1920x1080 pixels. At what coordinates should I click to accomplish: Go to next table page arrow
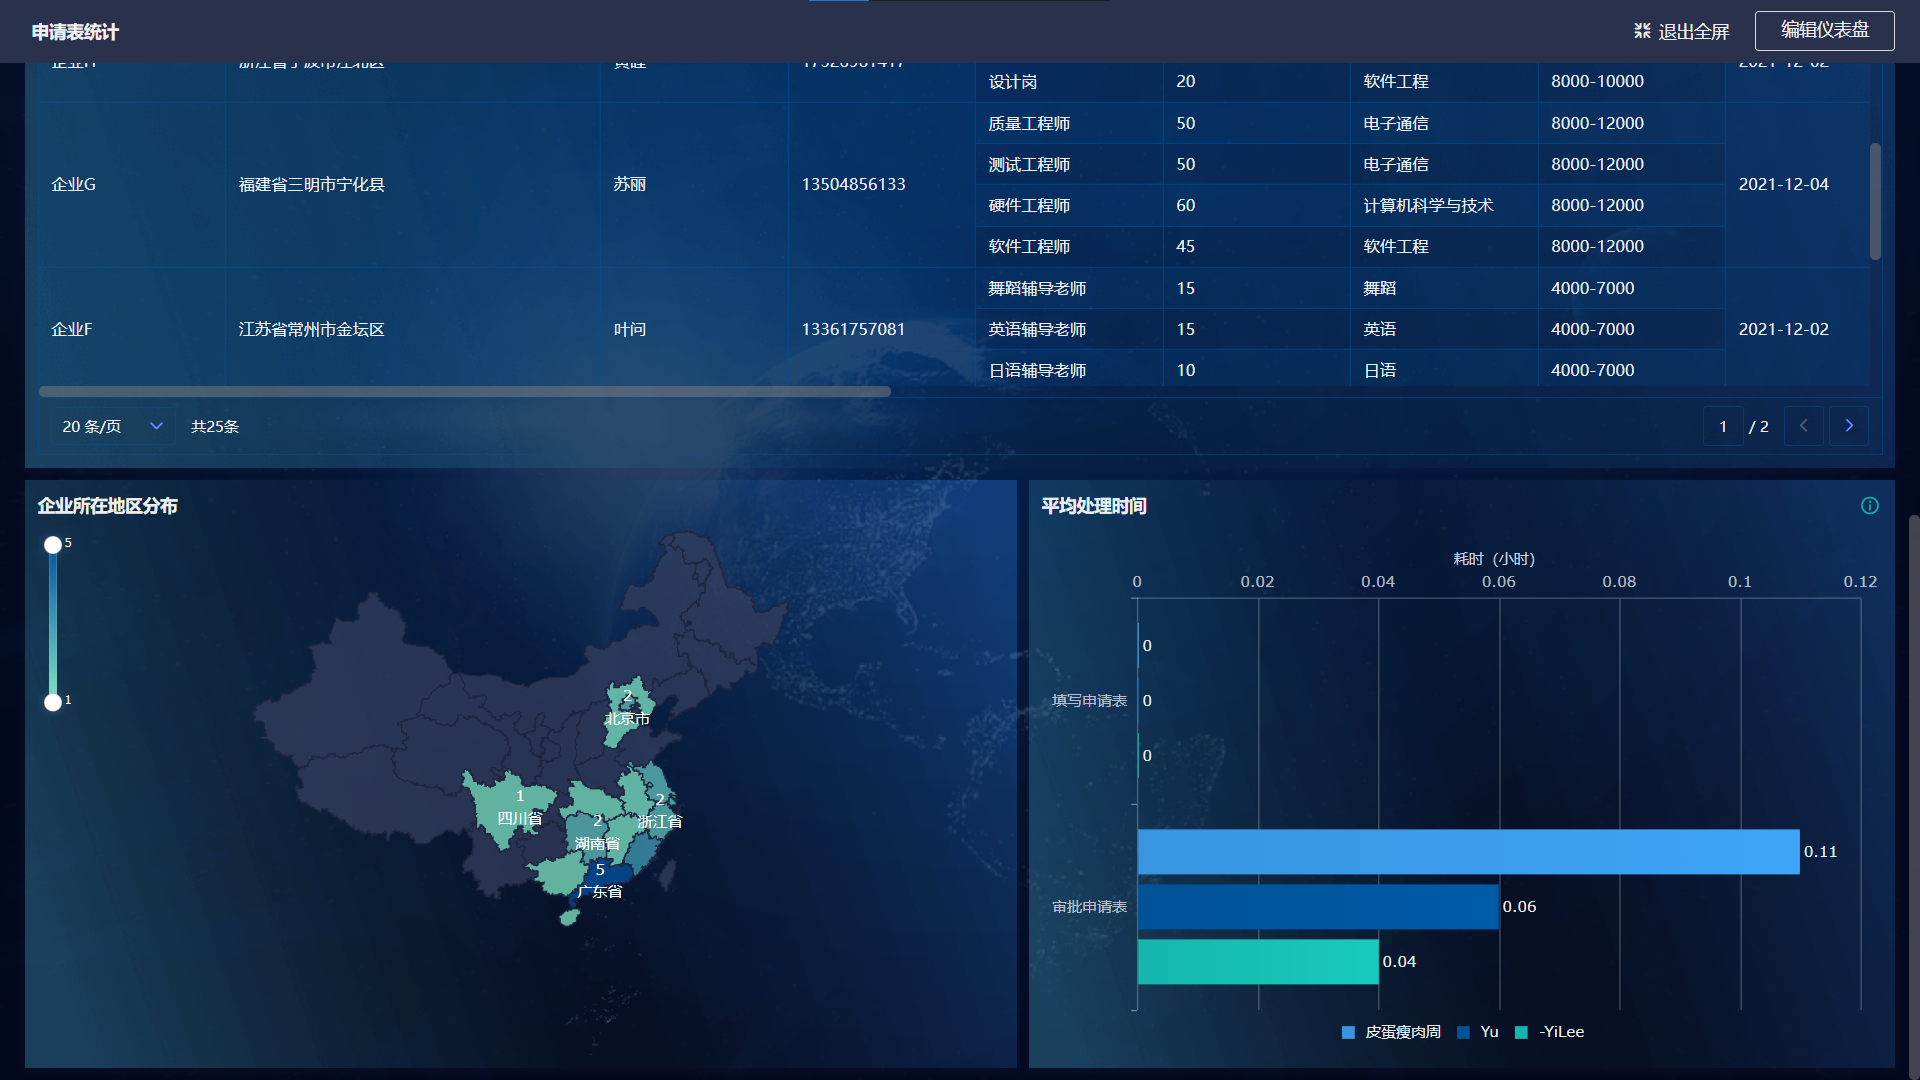[1848, 426]
